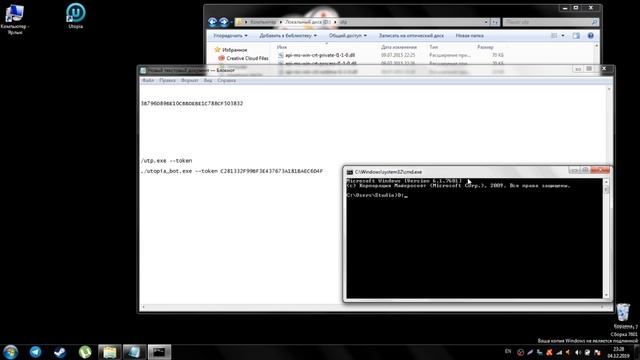This screenshot has width=640, height=360.
Task: Open the recent pages dropdown beside Forward
Action: [231, 22]
